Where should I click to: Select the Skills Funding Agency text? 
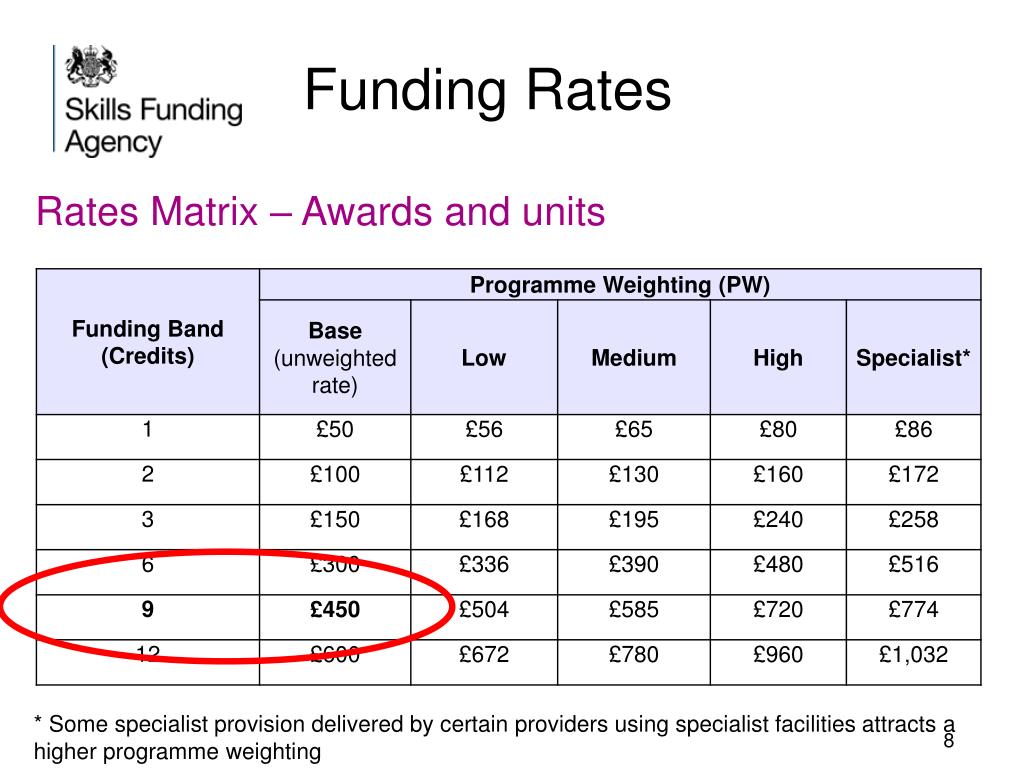click(153, 126)
